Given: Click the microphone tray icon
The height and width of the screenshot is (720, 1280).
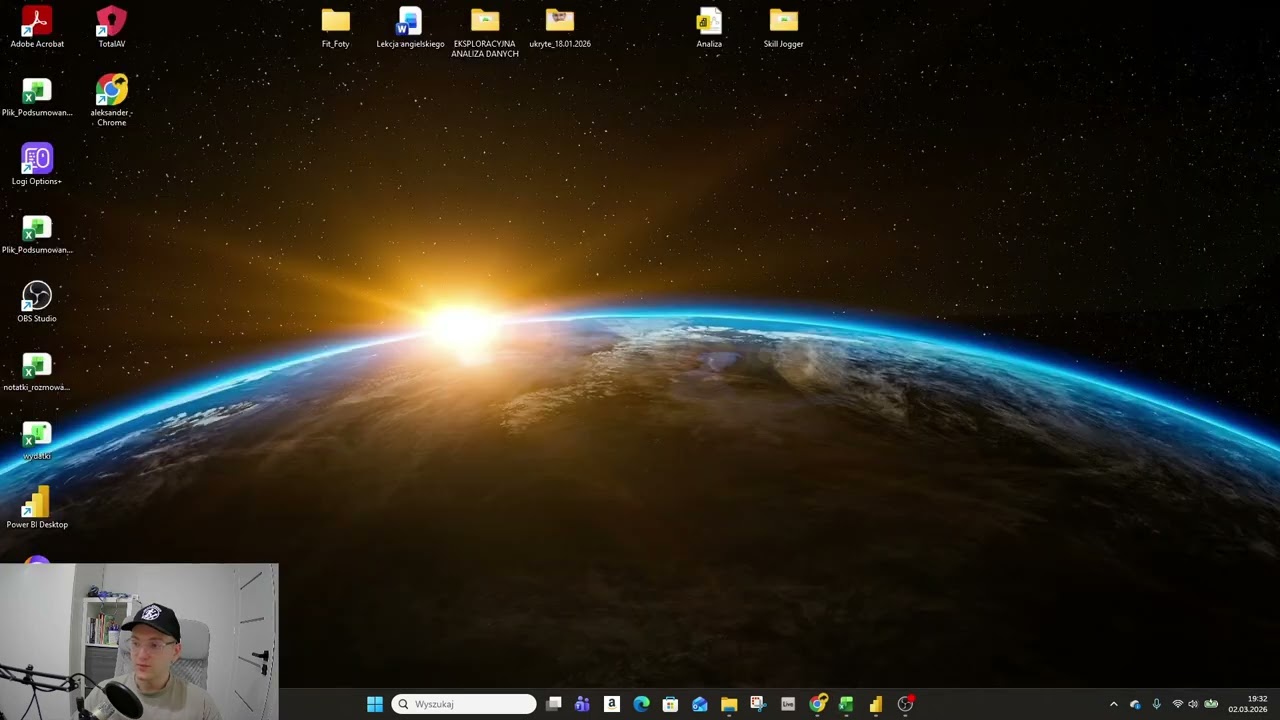Looking at the screenshot, I should pos(1157,704).
